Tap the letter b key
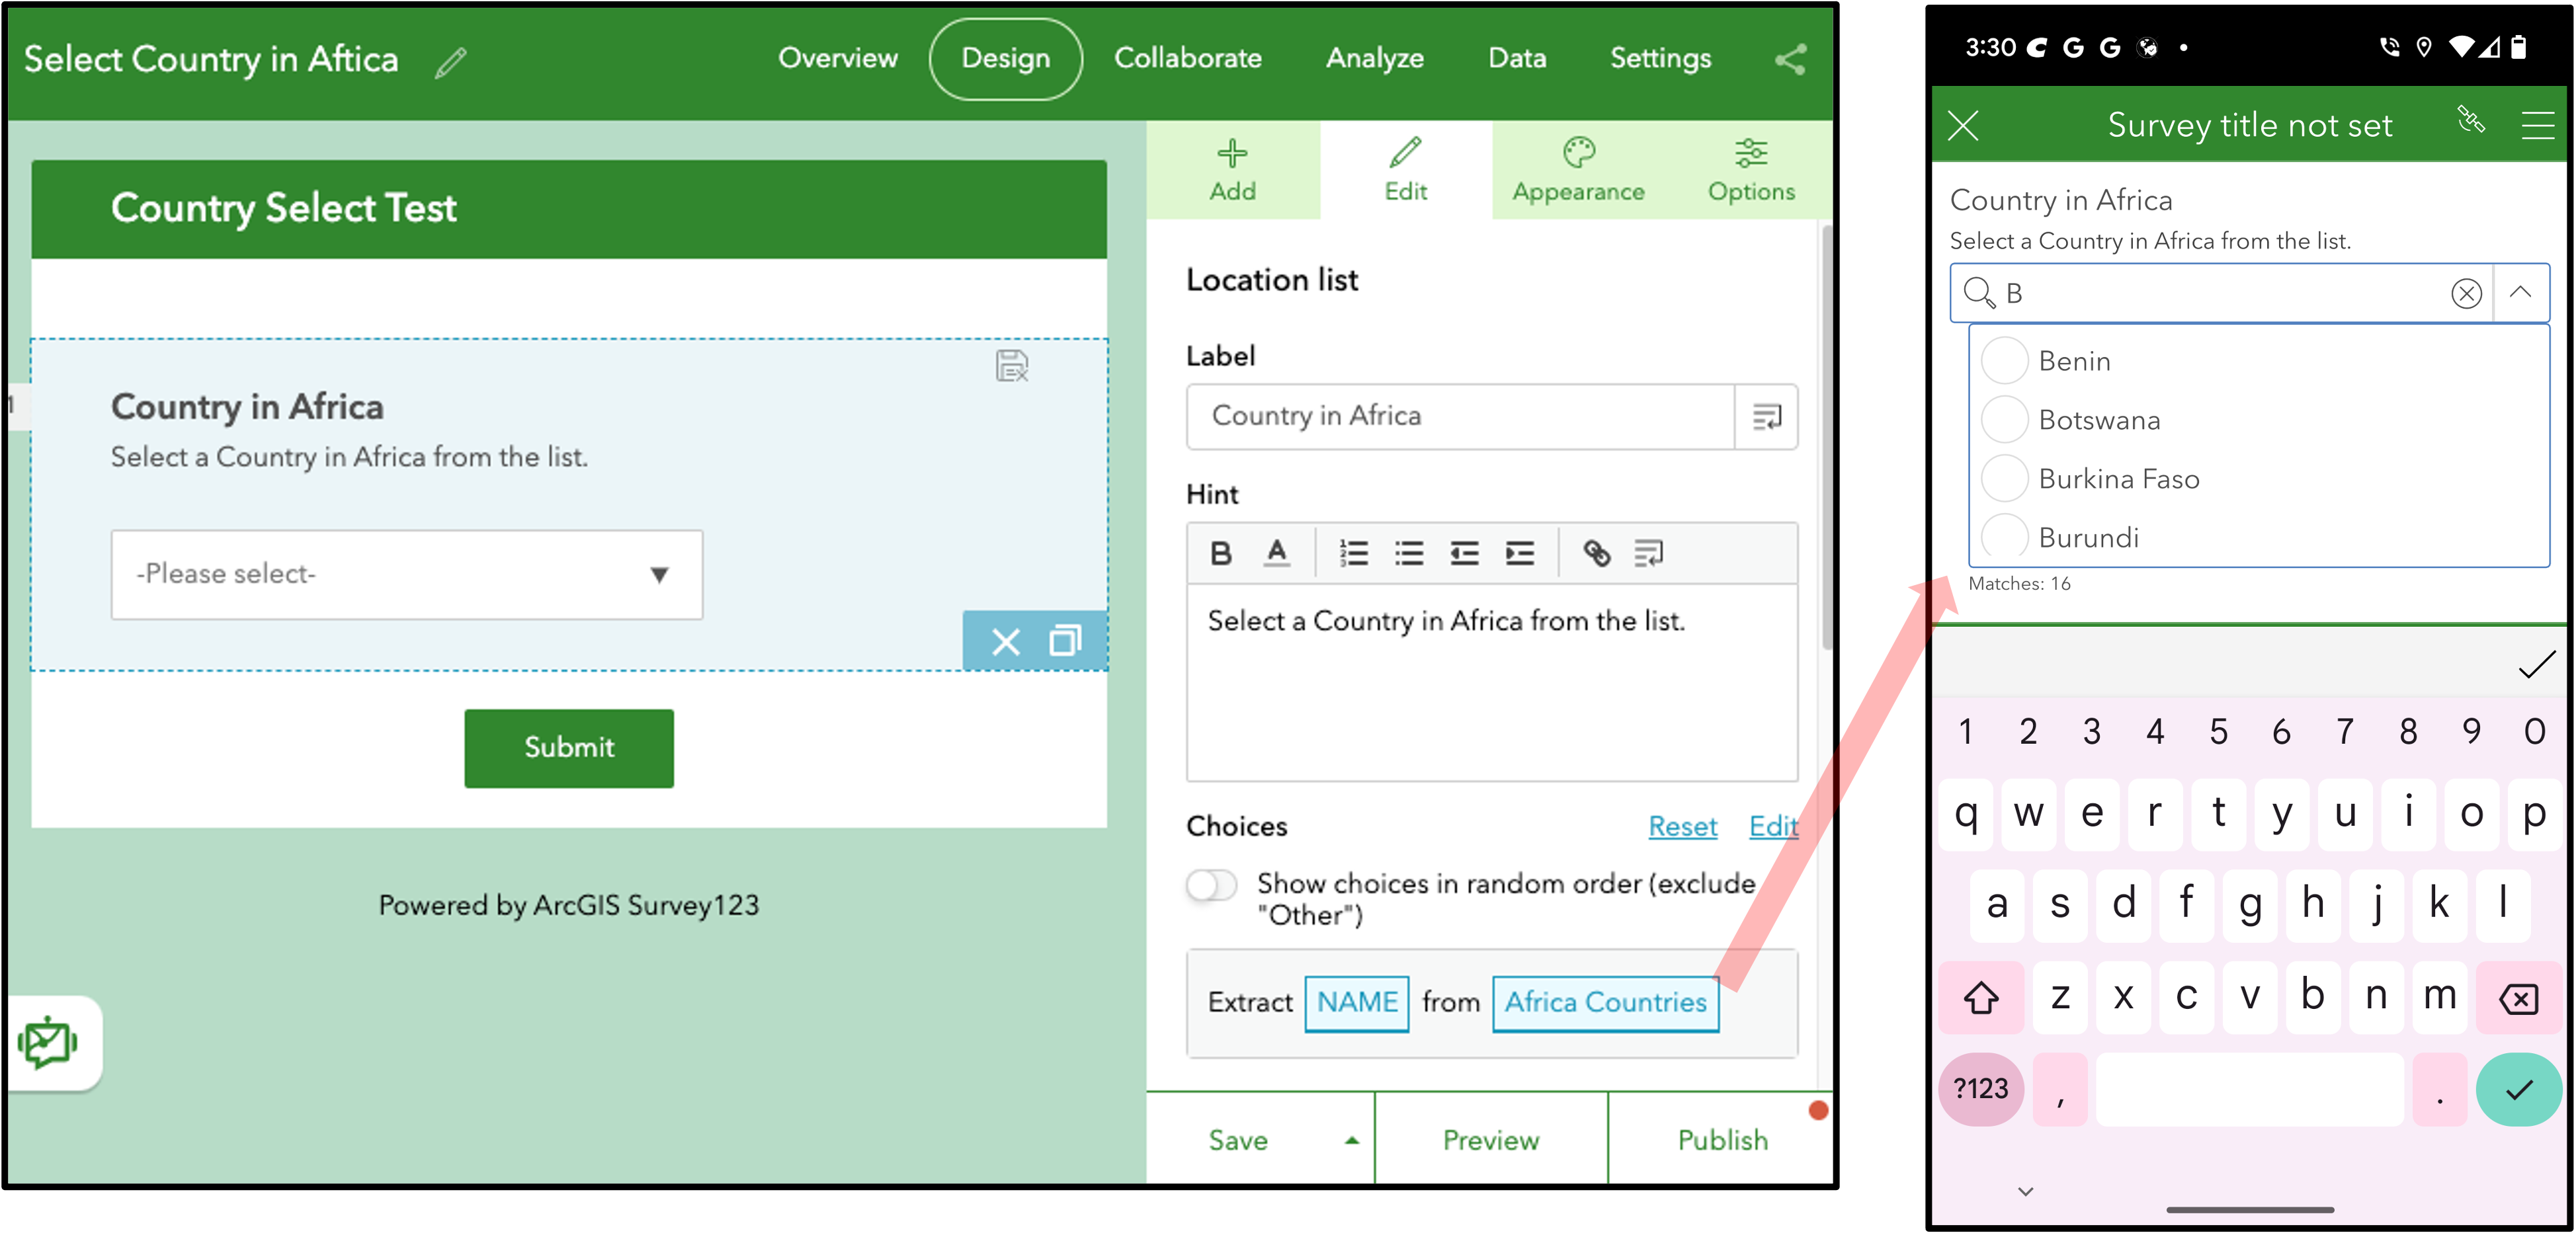The height and width of the screenshot is (1233, 2576). pyautogui.click(x=2312, y=997)
